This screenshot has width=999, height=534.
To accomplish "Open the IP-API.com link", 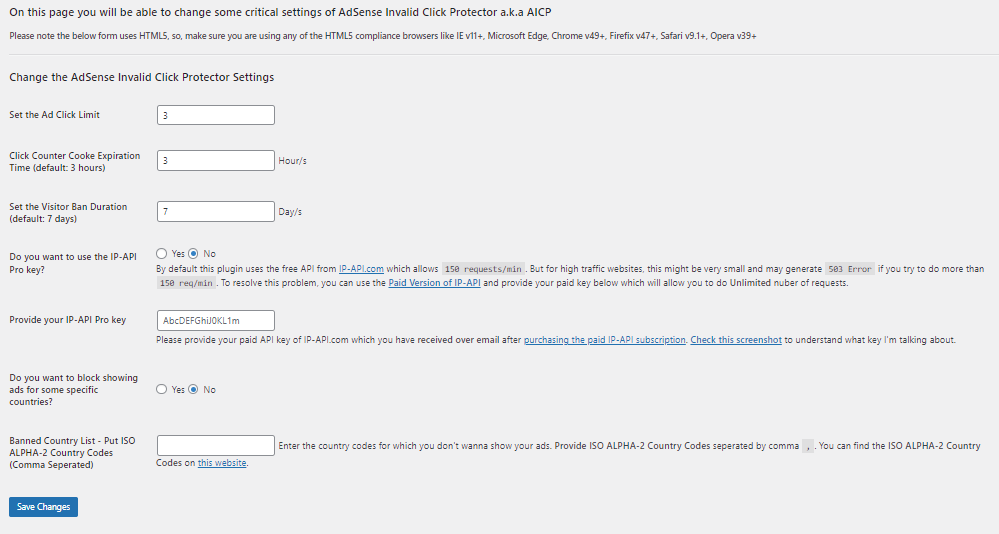I will click(x=361, y=269).
